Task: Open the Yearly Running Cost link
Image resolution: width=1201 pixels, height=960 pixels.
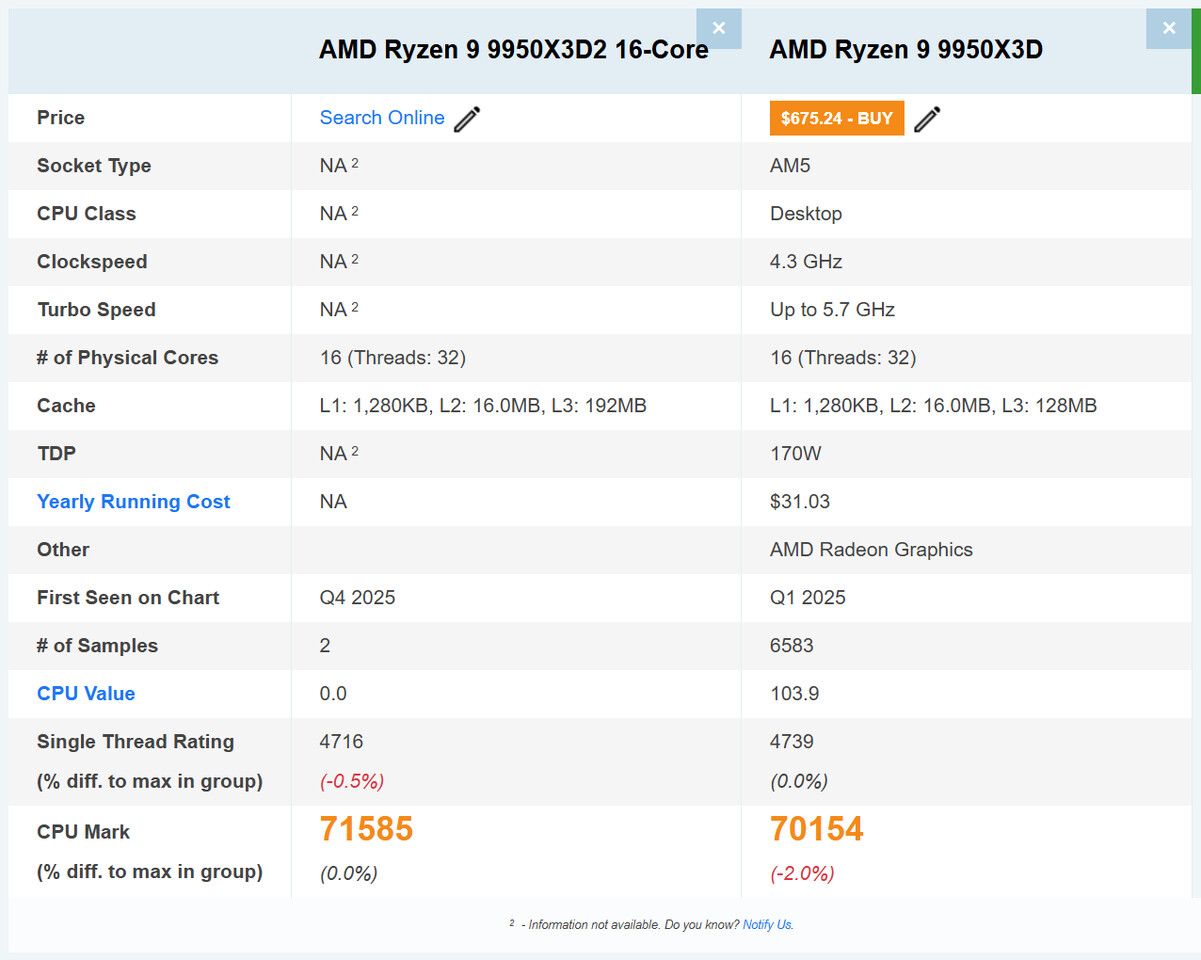Action: [x=133, y=501]
